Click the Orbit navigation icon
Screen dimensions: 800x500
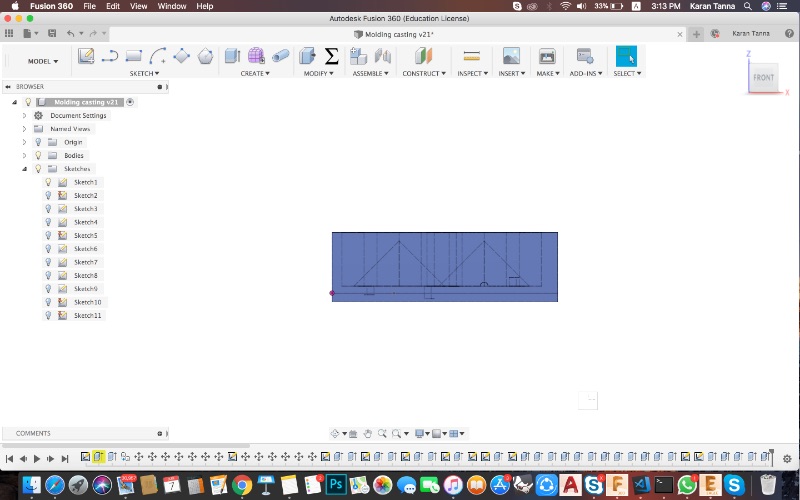[335, 434]
